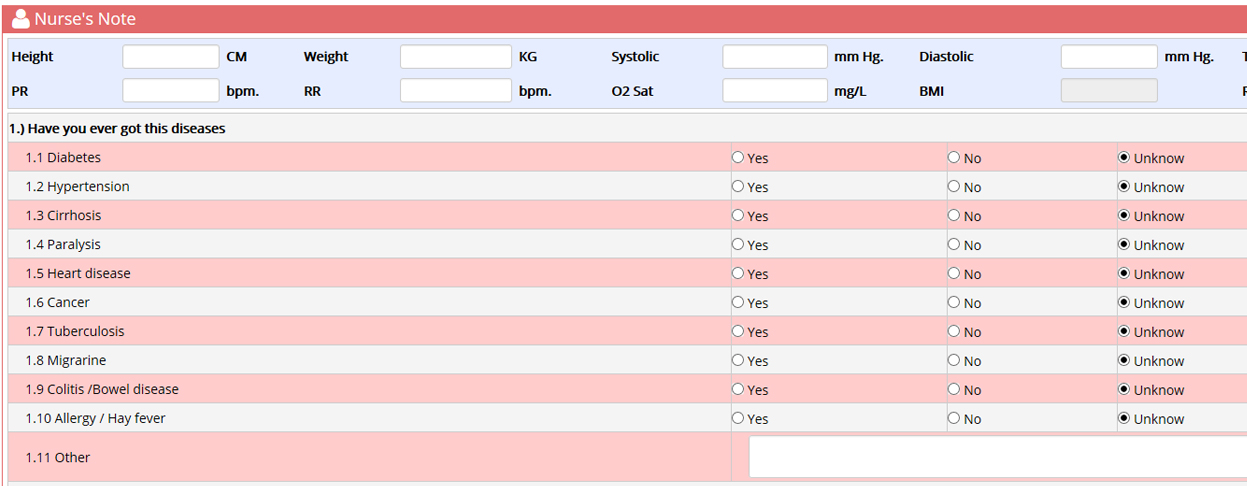Viewport: 1247px width, 486px height.
Task: Choose Yes for Cirrhosis
Action: (x=738, y=216)
